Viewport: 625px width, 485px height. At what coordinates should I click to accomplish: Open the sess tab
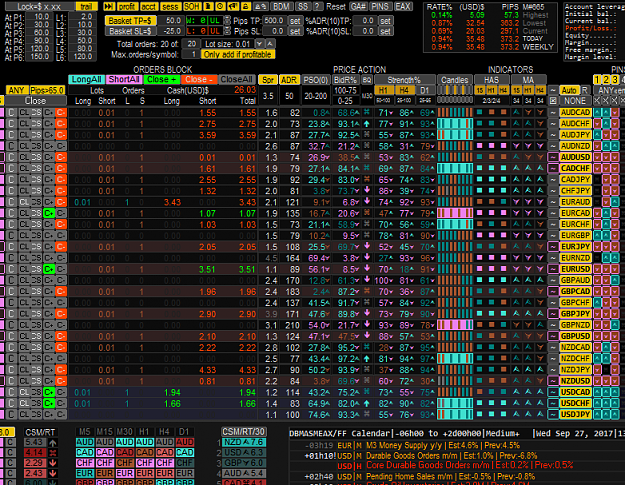click(170, 6)
